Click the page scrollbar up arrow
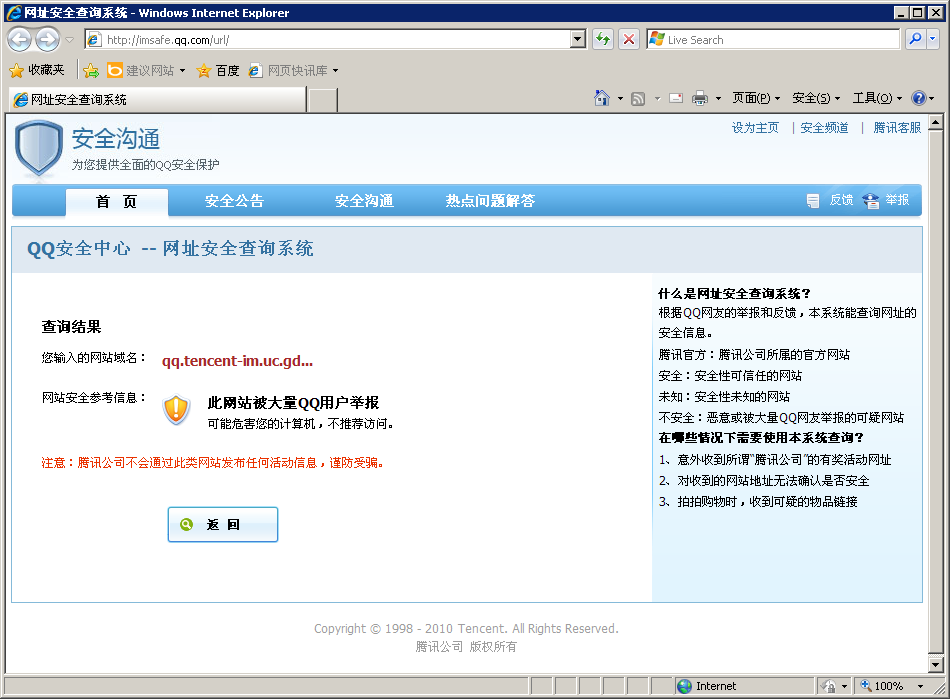Viewport: 950px width, 699px height. [x=935, y=122]
